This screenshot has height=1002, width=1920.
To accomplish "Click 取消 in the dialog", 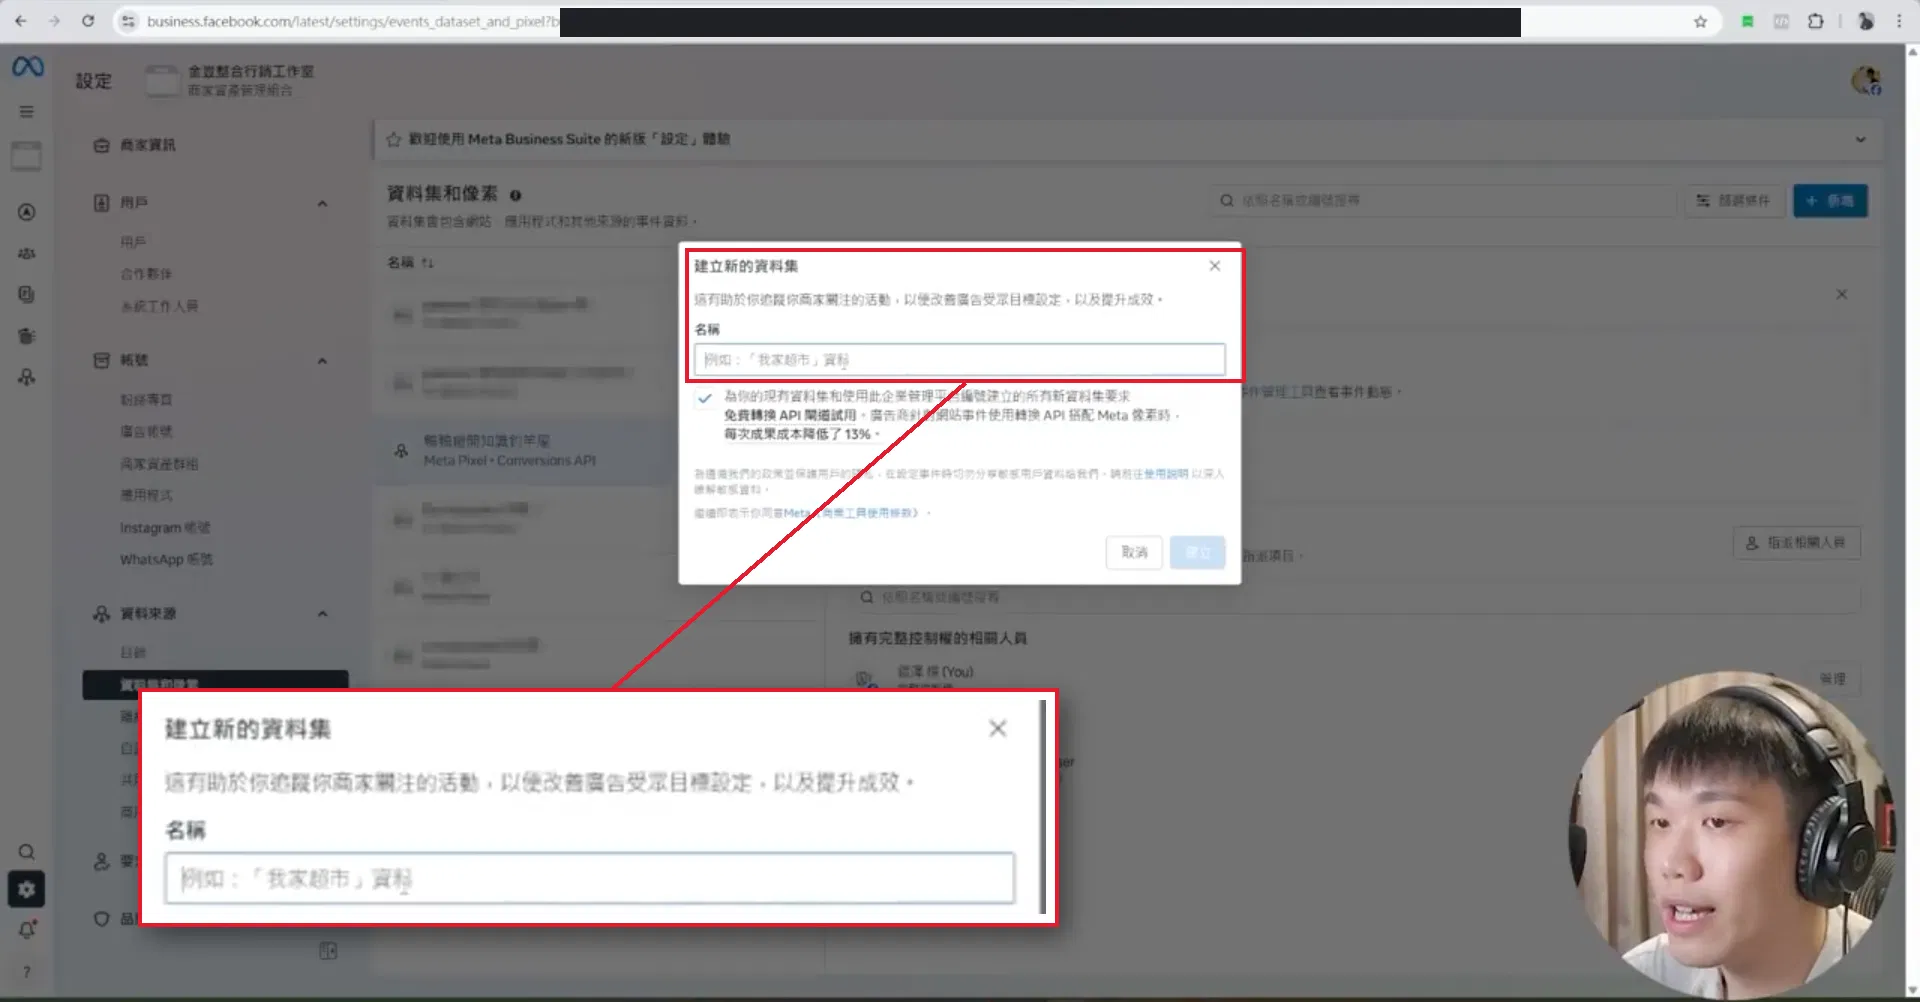I will point(1134,552).
